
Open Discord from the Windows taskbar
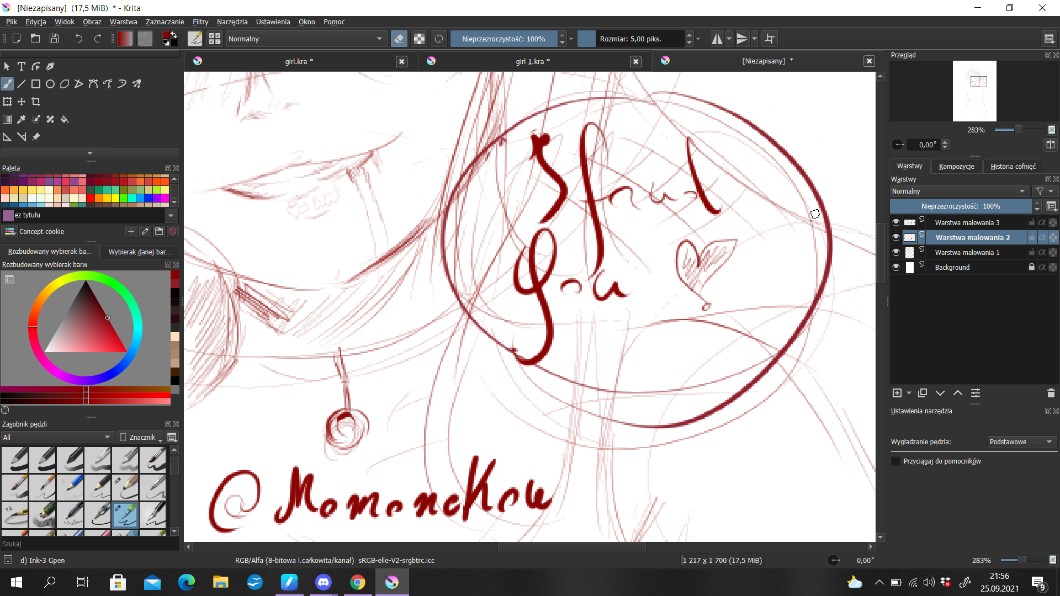323,582
